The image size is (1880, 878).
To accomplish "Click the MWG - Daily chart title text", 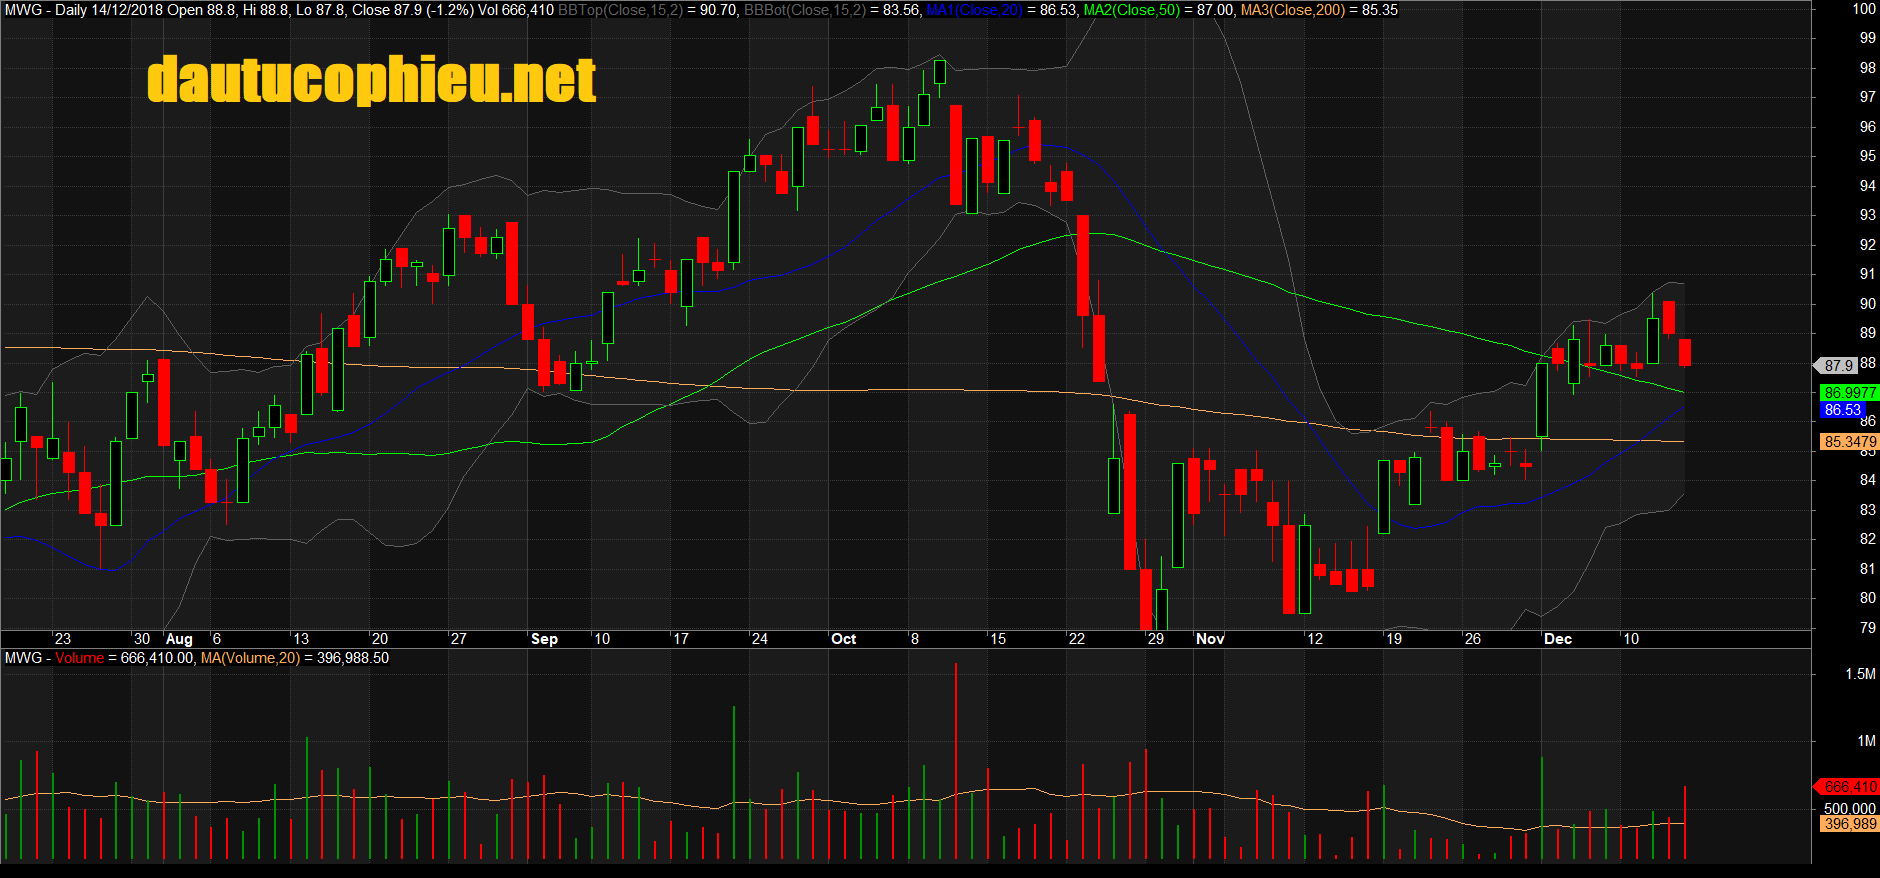I will (45, 10).
